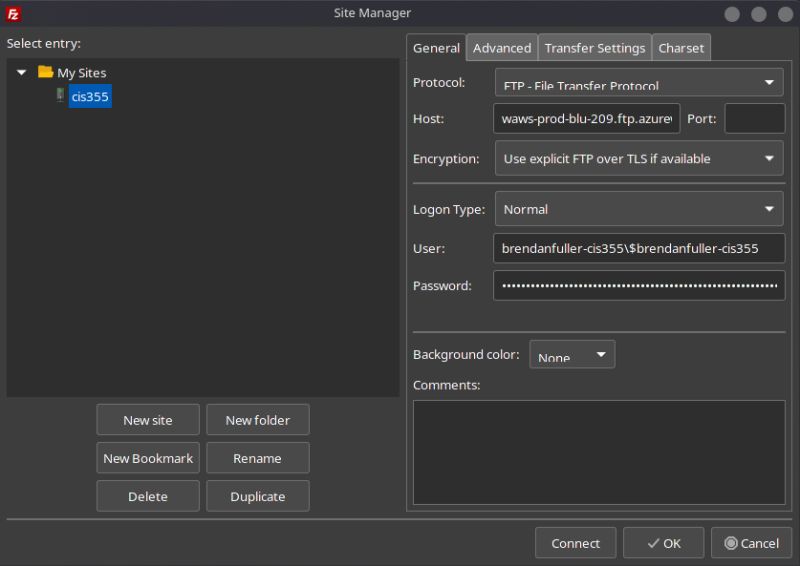800x566 pixels.
Task: Collapse the My Sites tree node
Action: (x=21, y=72)
